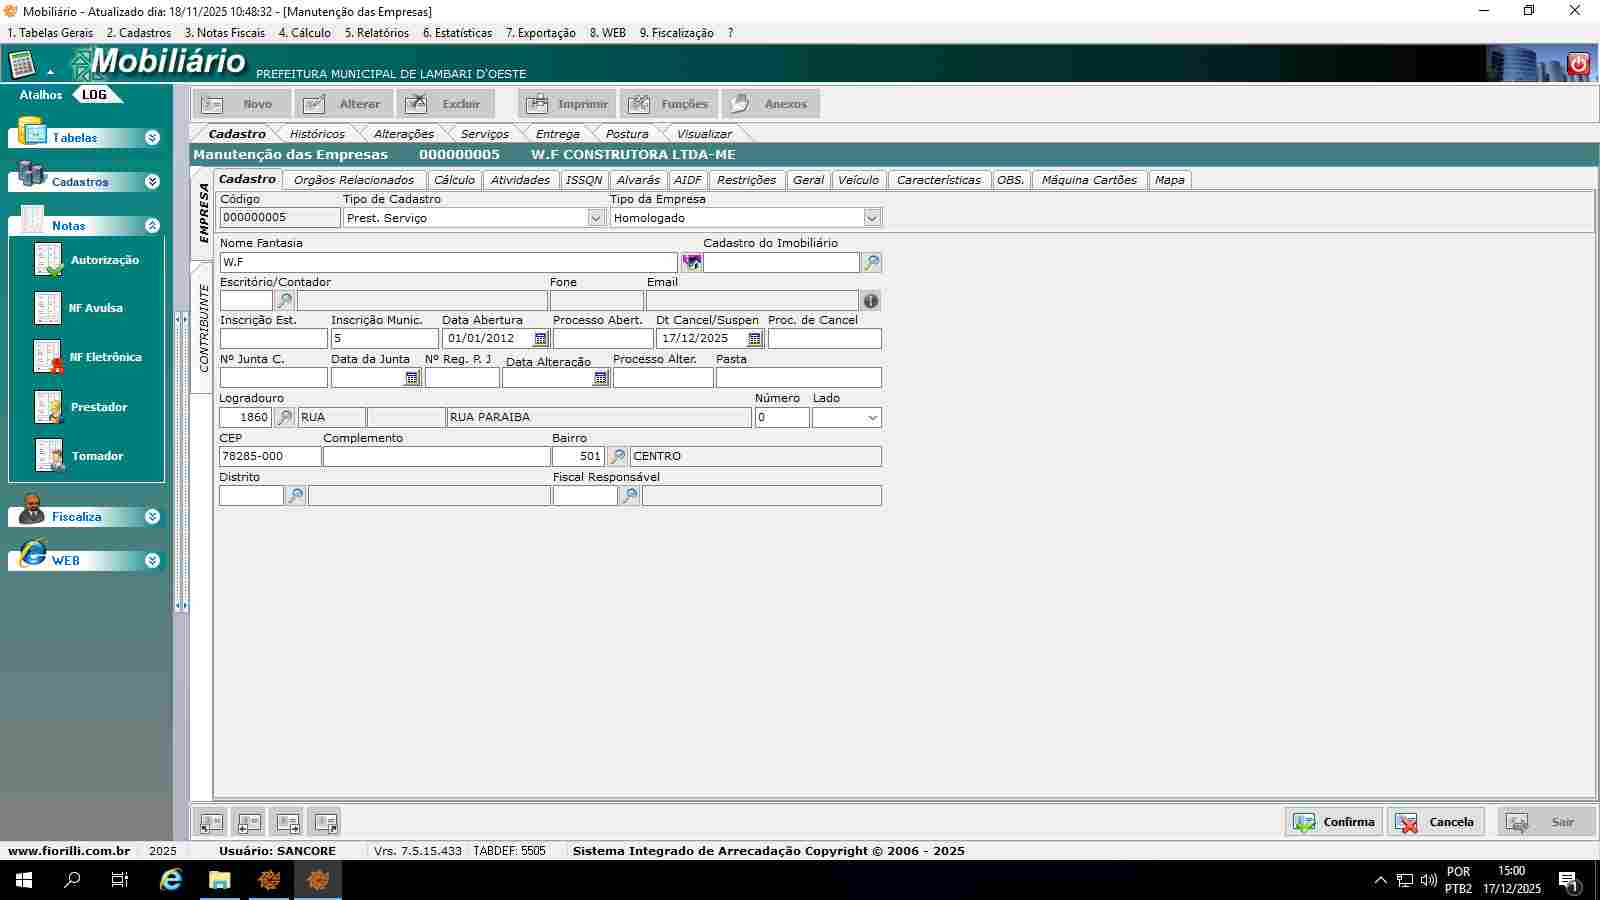Open the 5. Relatórios menu
This screenshot has height=900, width=1600.
[377, 33]
